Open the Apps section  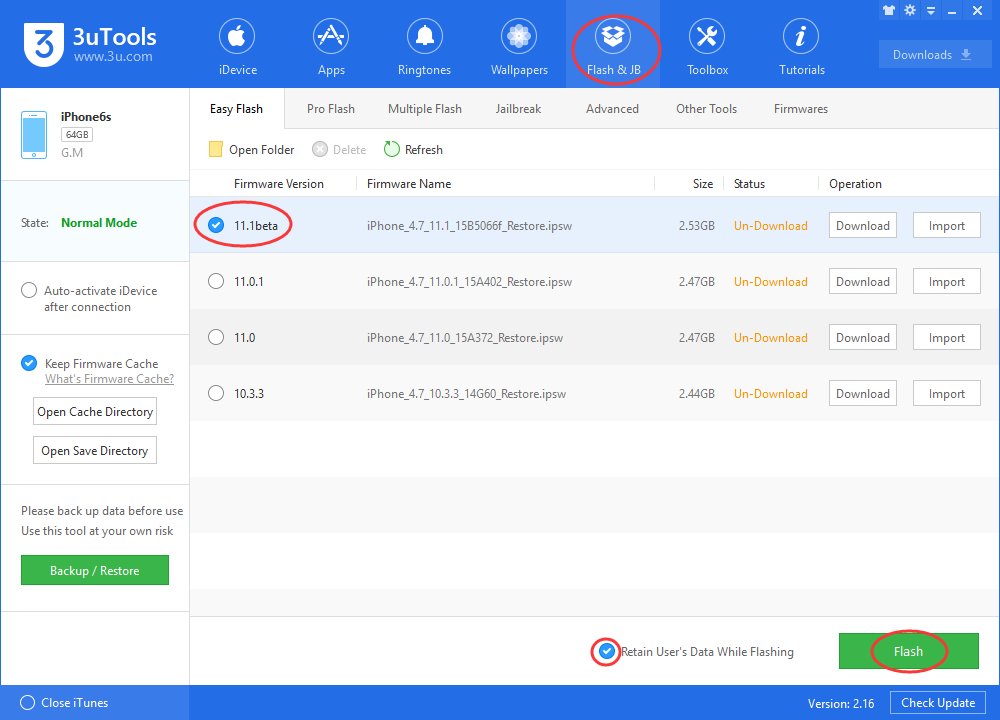pyautogui.click(x=331, y=46)
